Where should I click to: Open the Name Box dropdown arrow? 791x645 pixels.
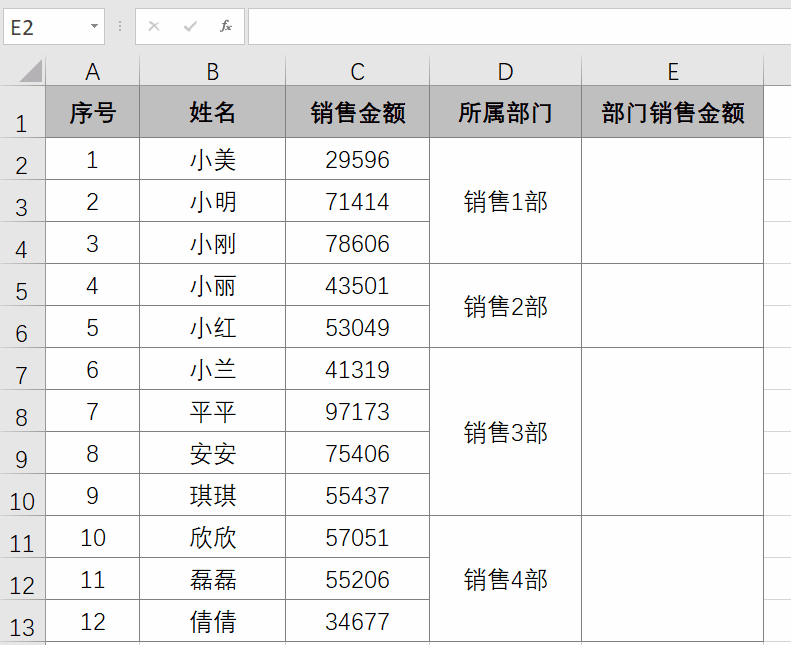[x=94, y=26]
